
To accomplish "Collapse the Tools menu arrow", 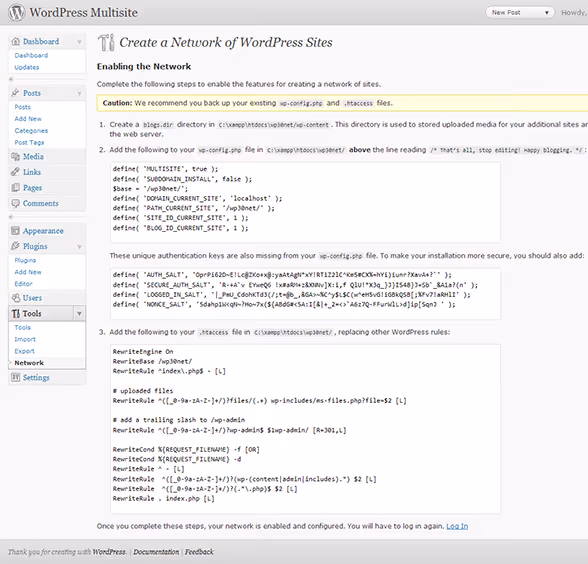I will [x=79, y=314].
